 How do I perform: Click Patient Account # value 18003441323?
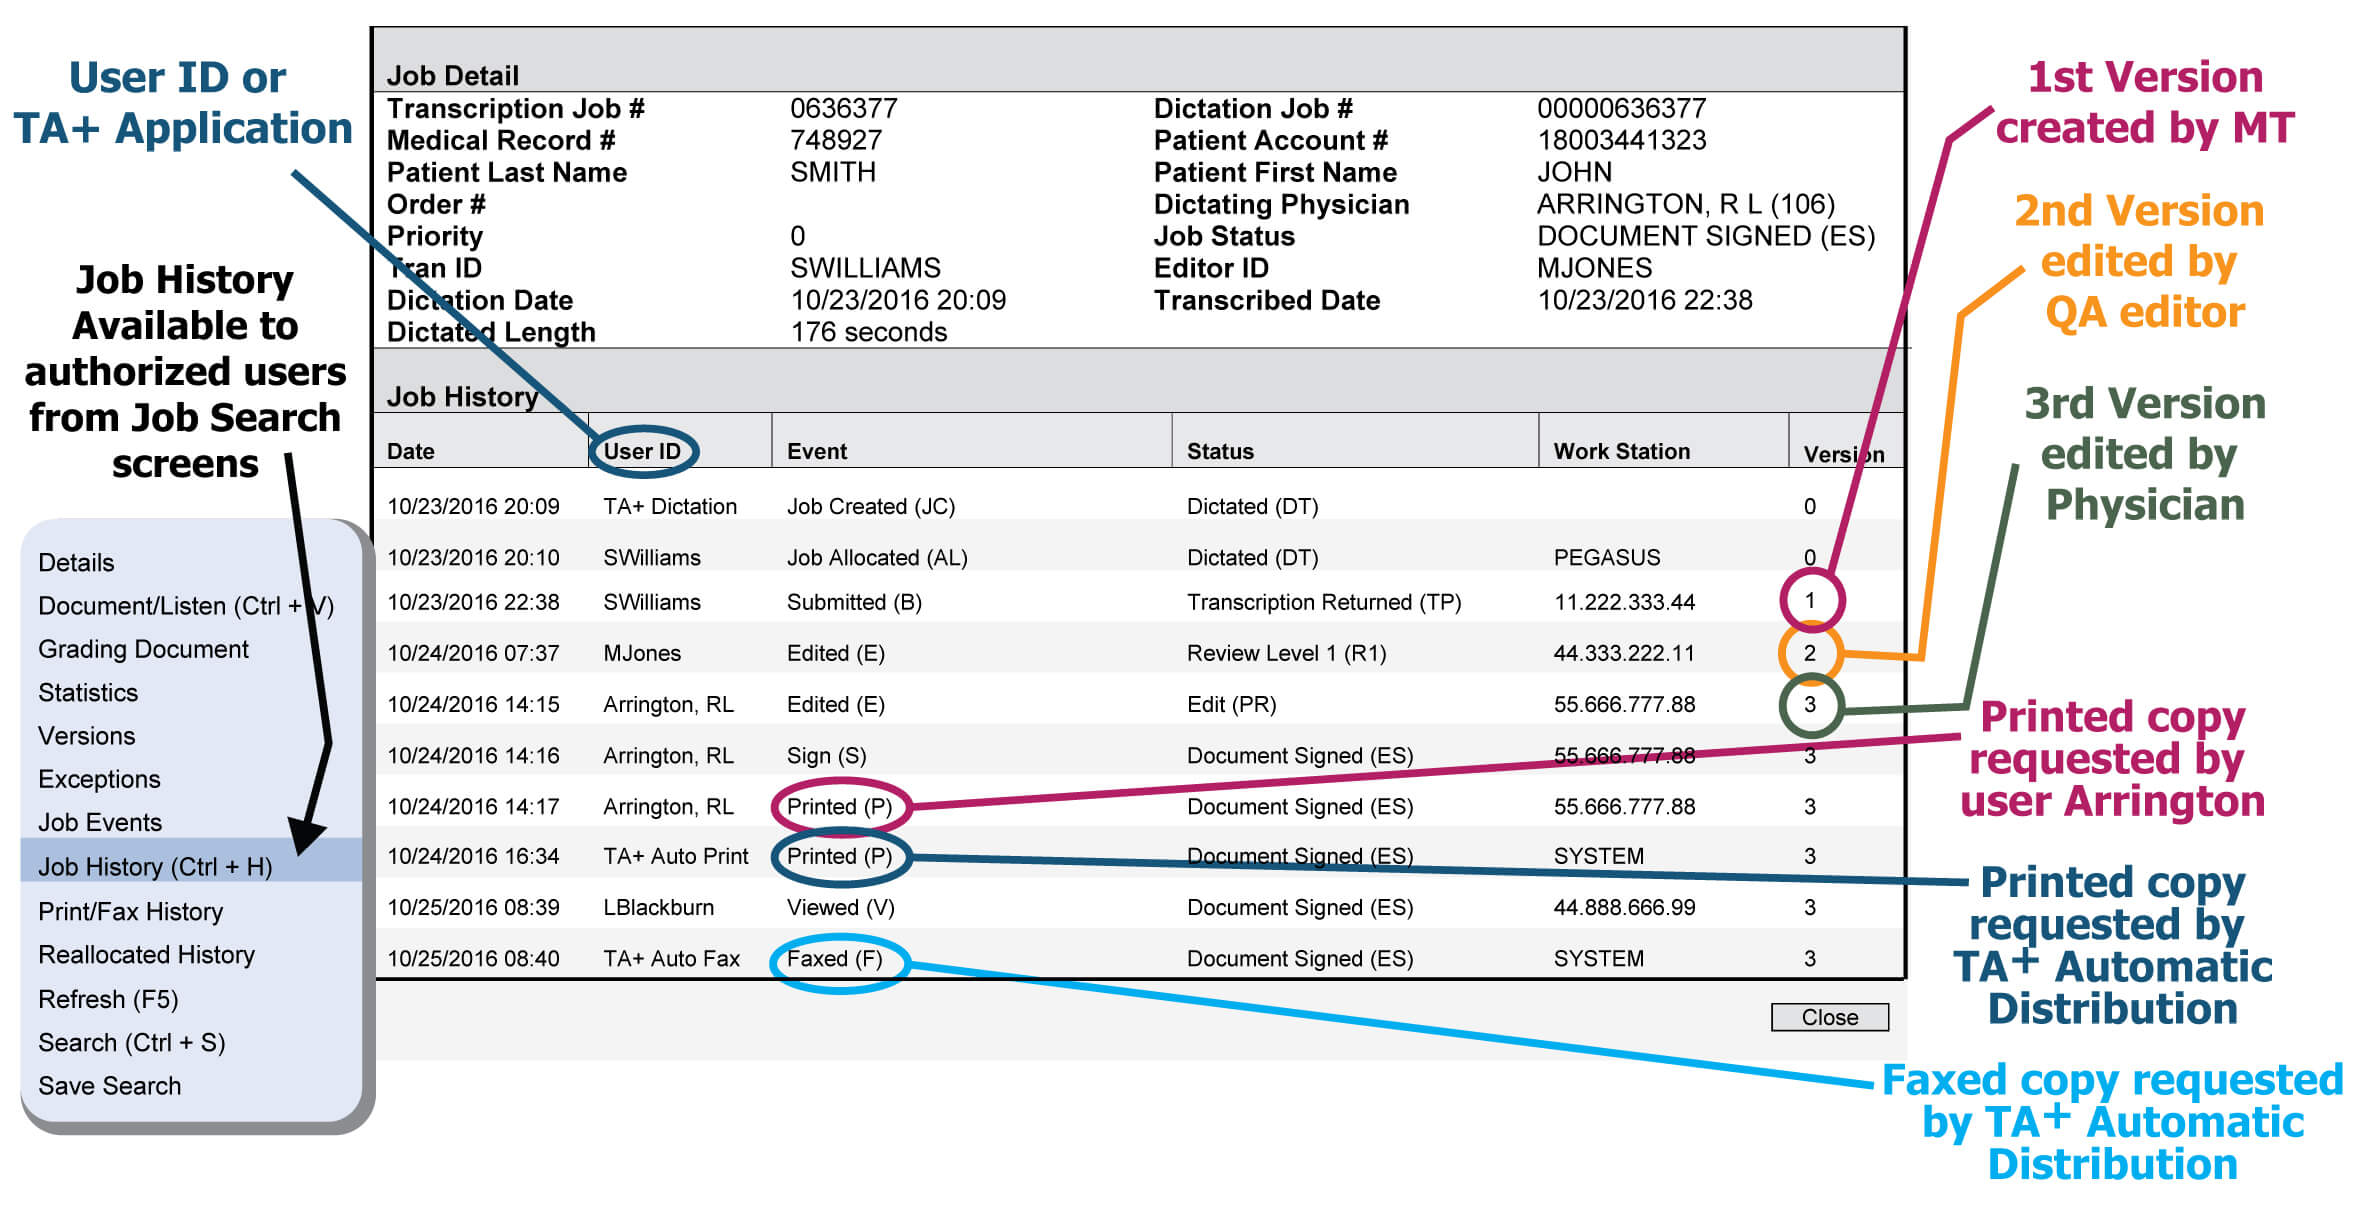[x=1621, y=140]
